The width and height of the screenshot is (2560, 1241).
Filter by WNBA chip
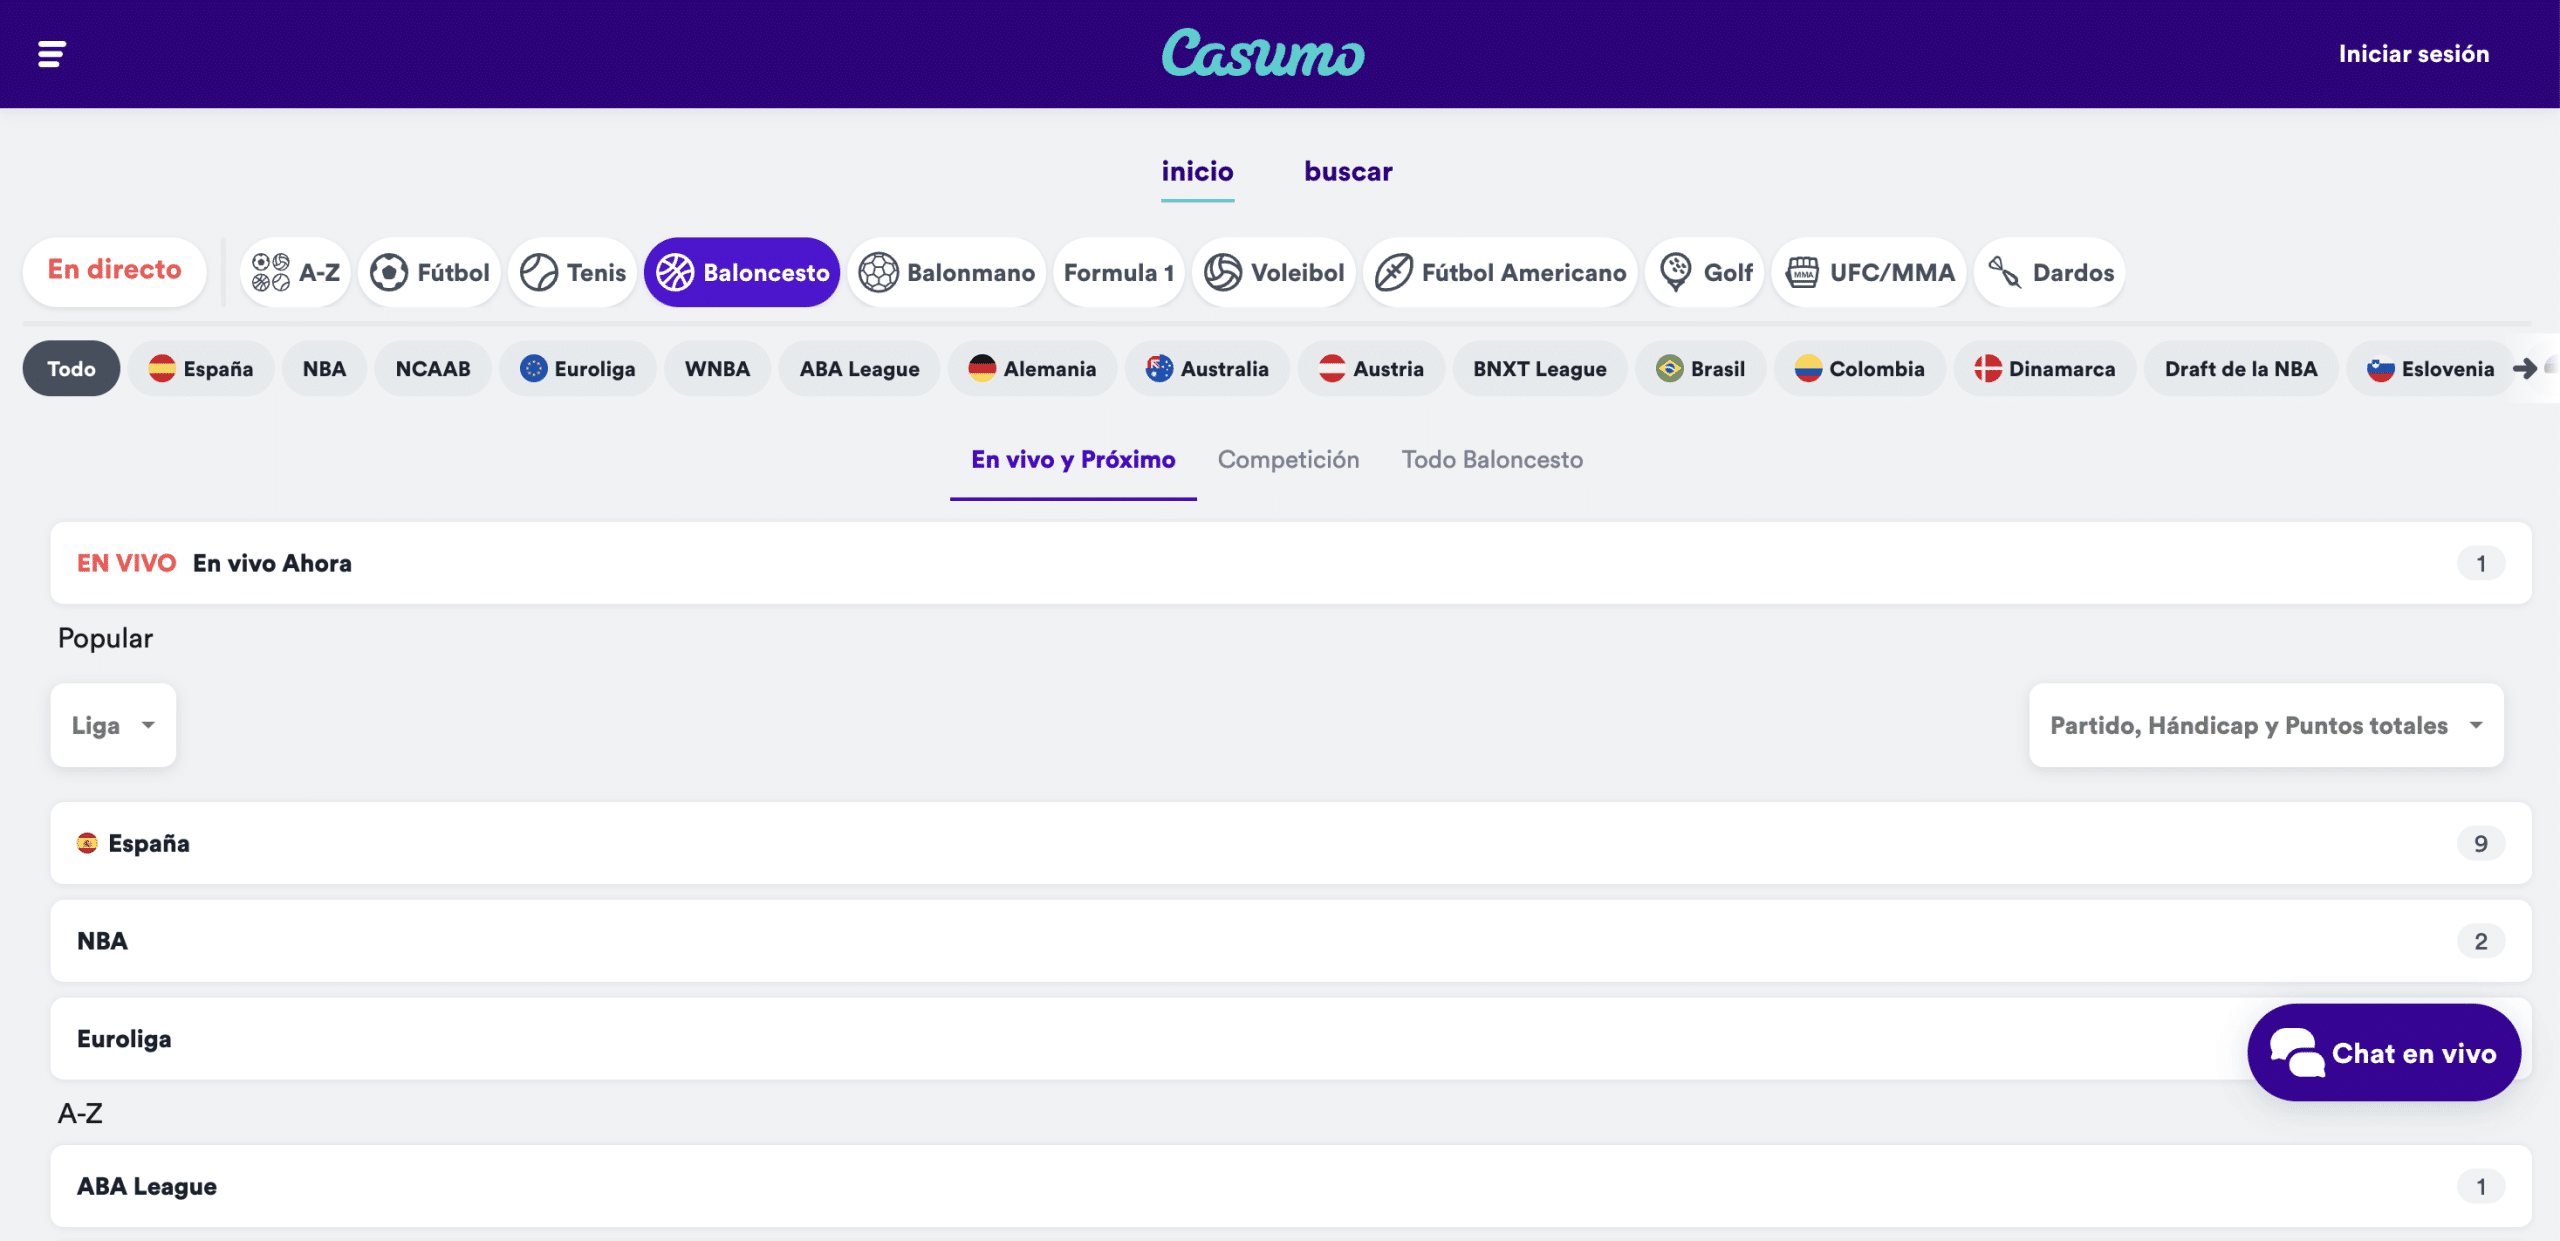(x=717, y=369)
